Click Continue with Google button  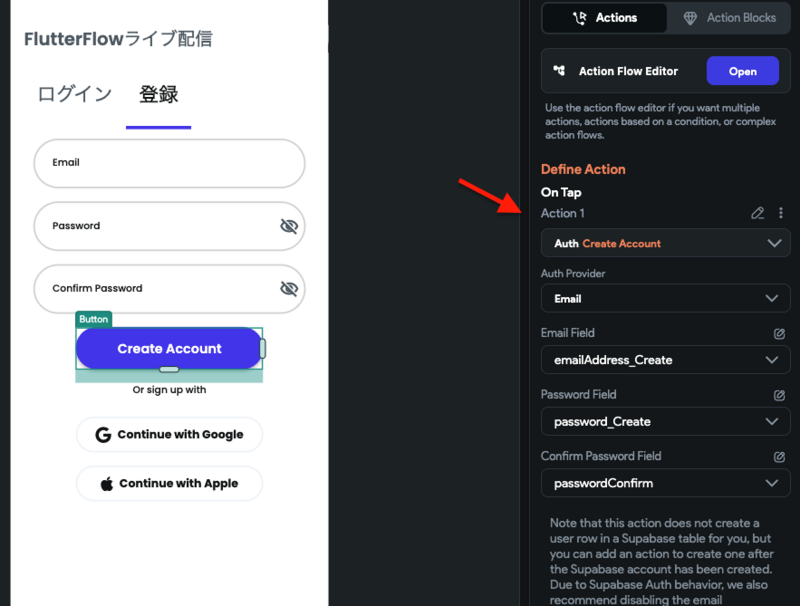(x=169, y=435)
